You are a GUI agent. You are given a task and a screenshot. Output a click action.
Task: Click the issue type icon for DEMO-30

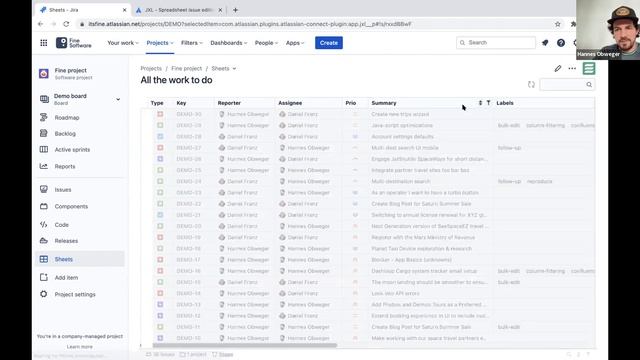160,114
